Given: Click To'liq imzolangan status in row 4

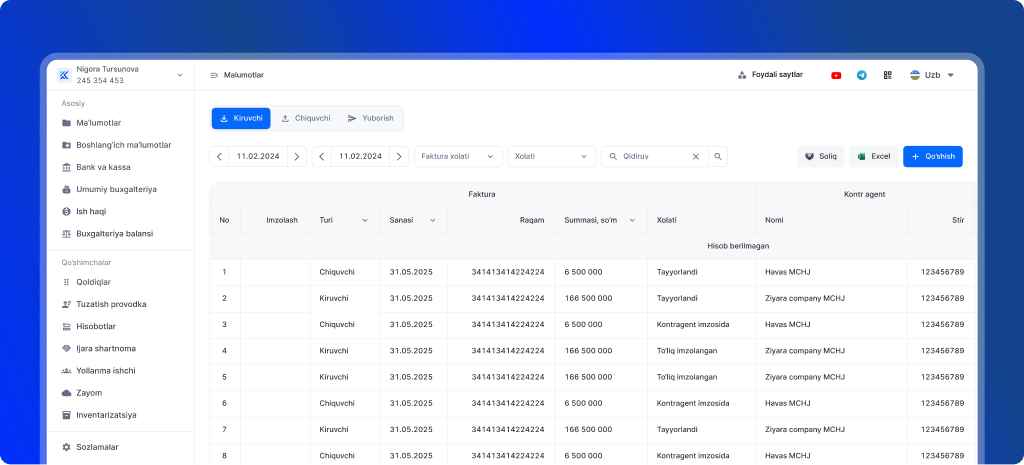Looking at the screenshot, I should pyautogui.click(x=687, y=351).
